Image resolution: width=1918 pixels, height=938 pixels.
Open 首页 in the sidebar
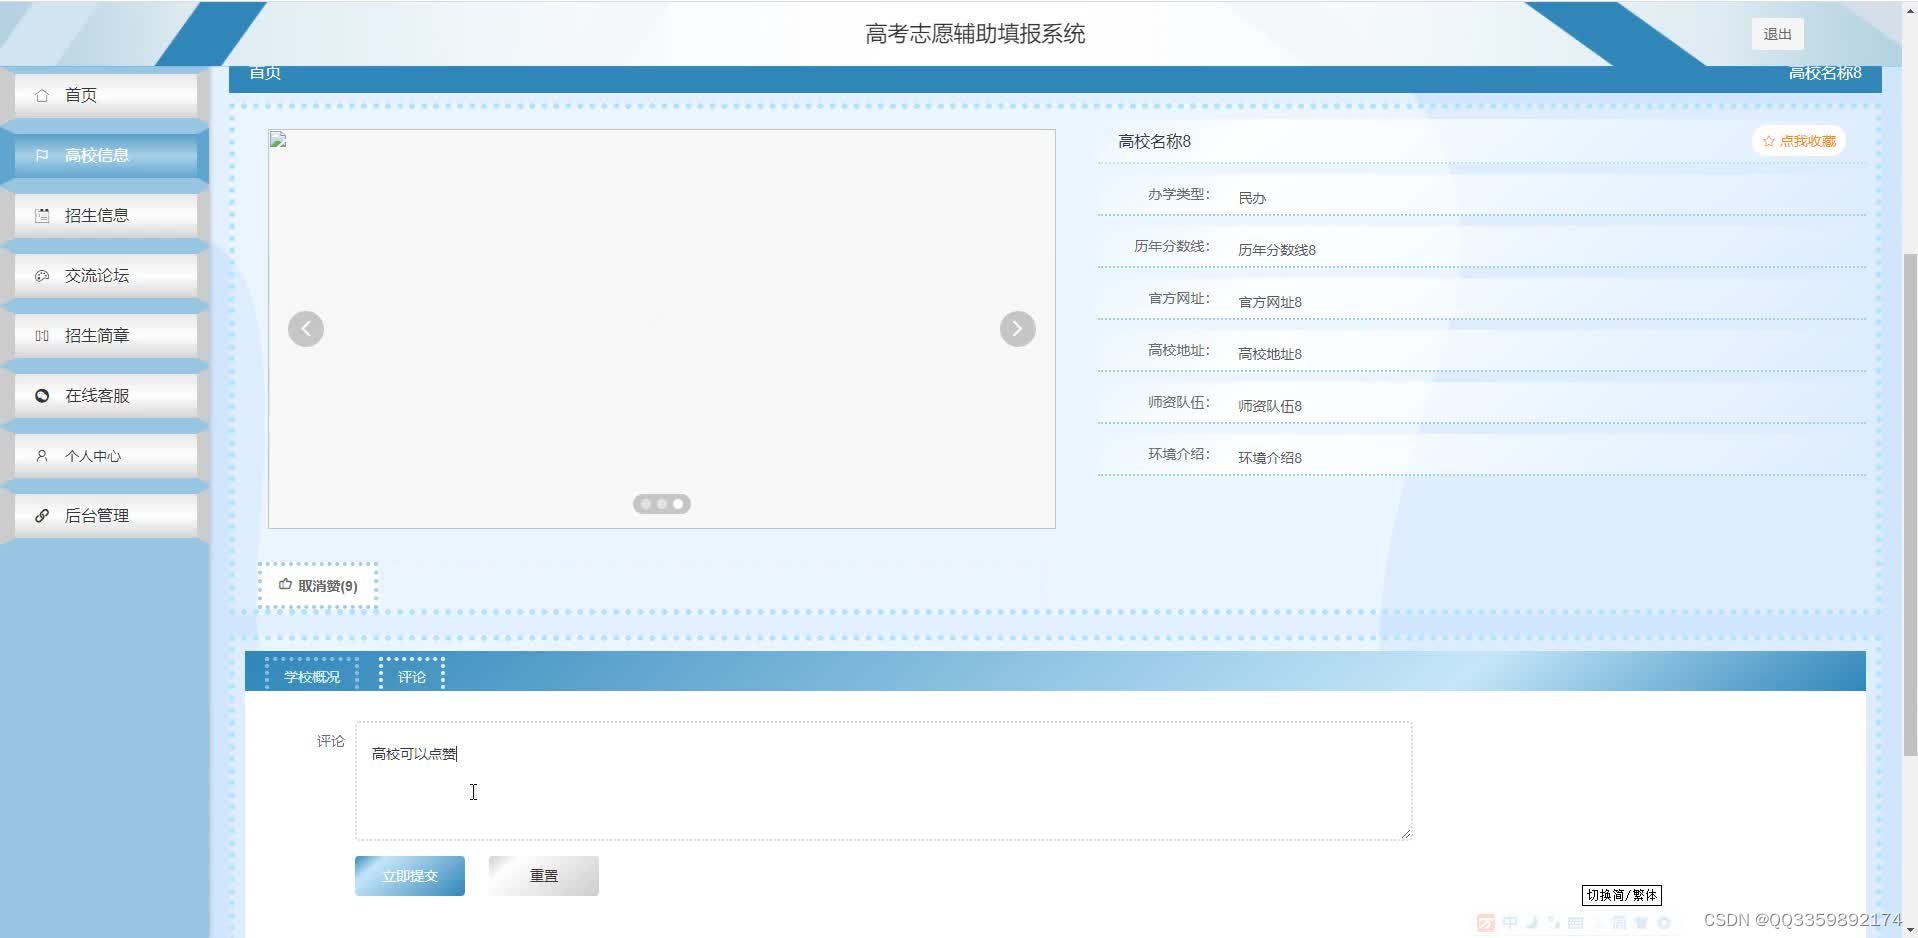pos(106,95)
